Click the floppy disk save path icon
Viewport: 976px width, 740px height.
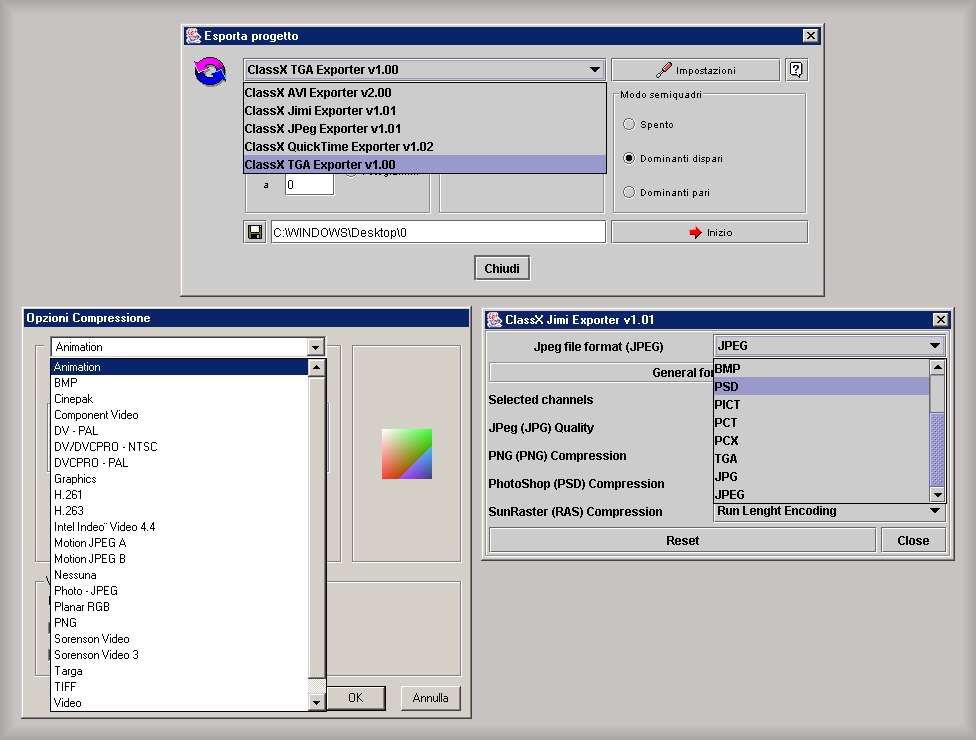pos(254,232)
